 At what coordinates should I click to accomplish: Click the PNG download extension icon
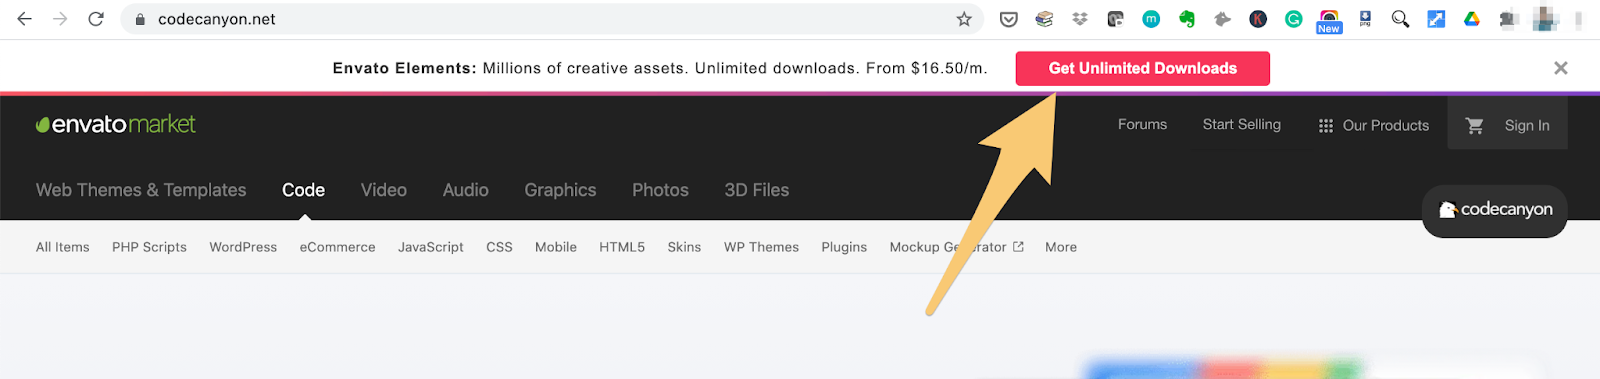(1365, 19)
